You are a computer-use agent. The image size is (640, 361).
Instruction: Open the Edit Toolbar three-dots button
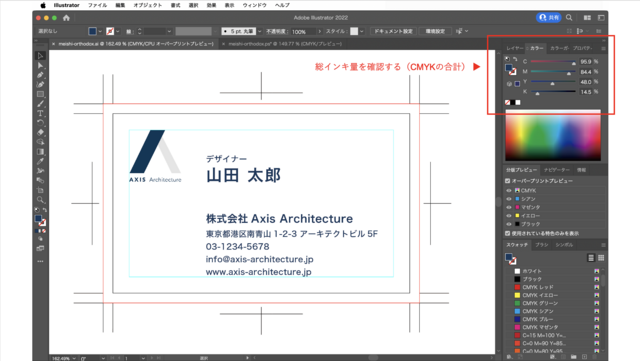40,261
